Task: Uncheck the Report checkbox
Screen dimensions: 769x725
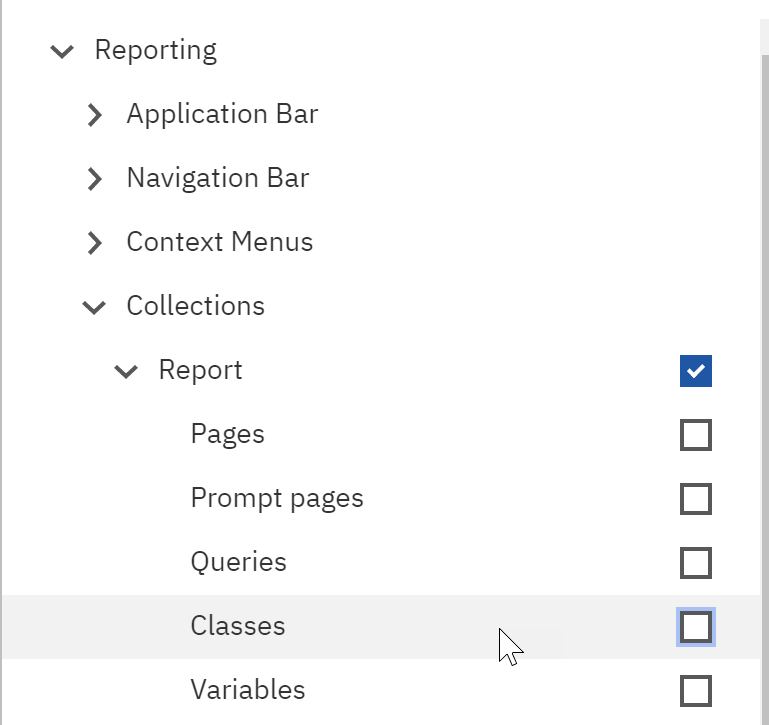Action: tap(695, 371)
